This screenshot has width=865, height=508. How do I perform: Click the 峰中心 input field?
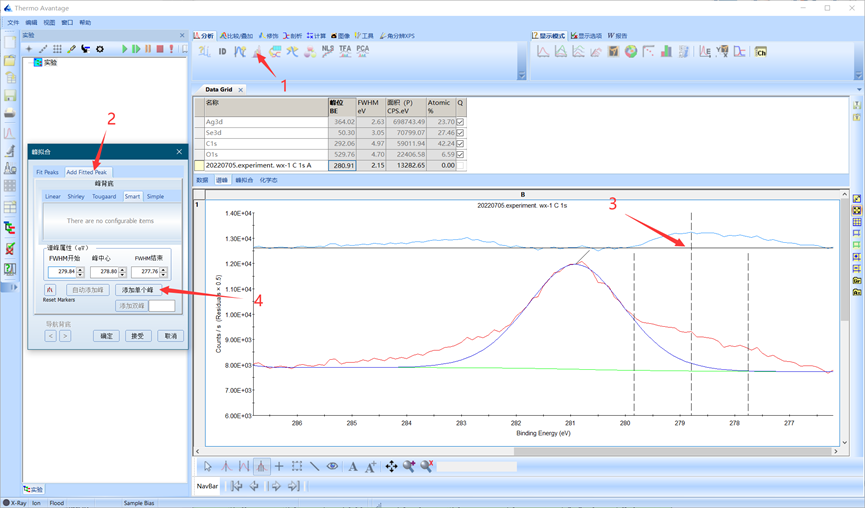click(x=103, y=272)
